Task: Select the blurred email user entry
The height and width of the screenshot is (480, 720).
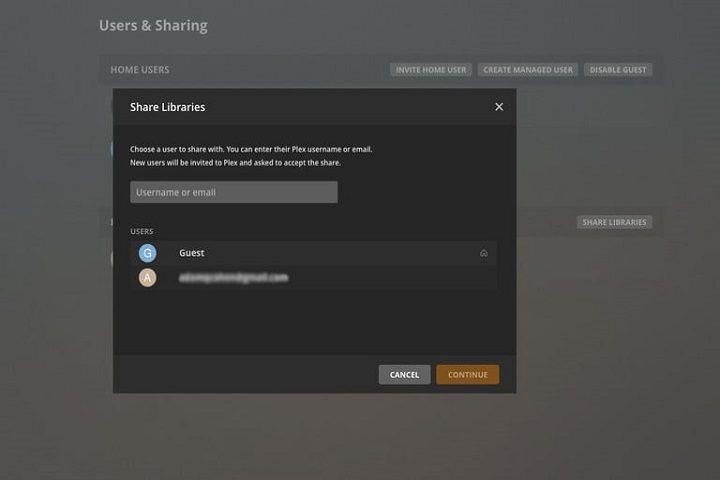Action: click(234, 277)
